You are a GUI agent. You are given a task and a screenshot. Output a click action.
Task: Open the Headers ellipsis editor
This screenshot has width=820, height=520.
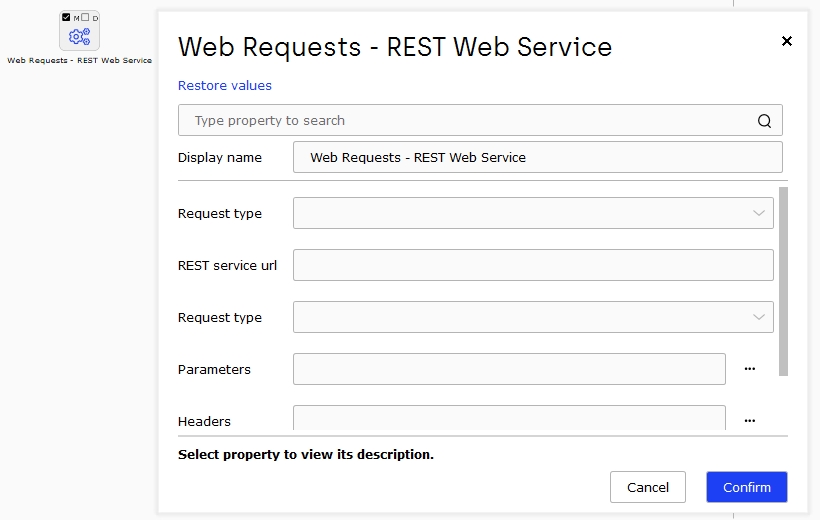pyautogui.click(x=749, y=421)
